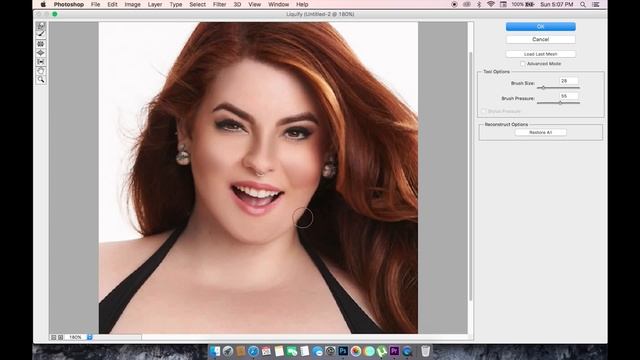
Task: Open the Select menu
Action: click(198, 4)
